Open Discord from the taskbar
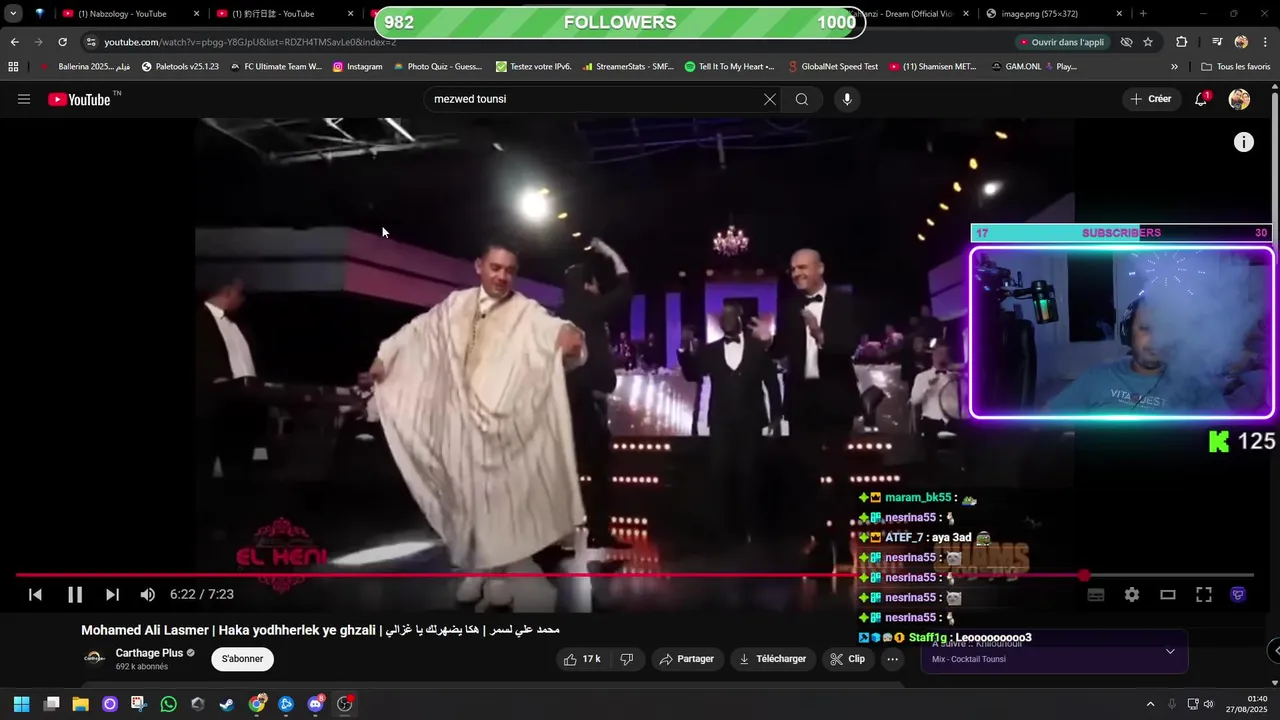This screenshot has width=1280, height=720. (316, 704)
